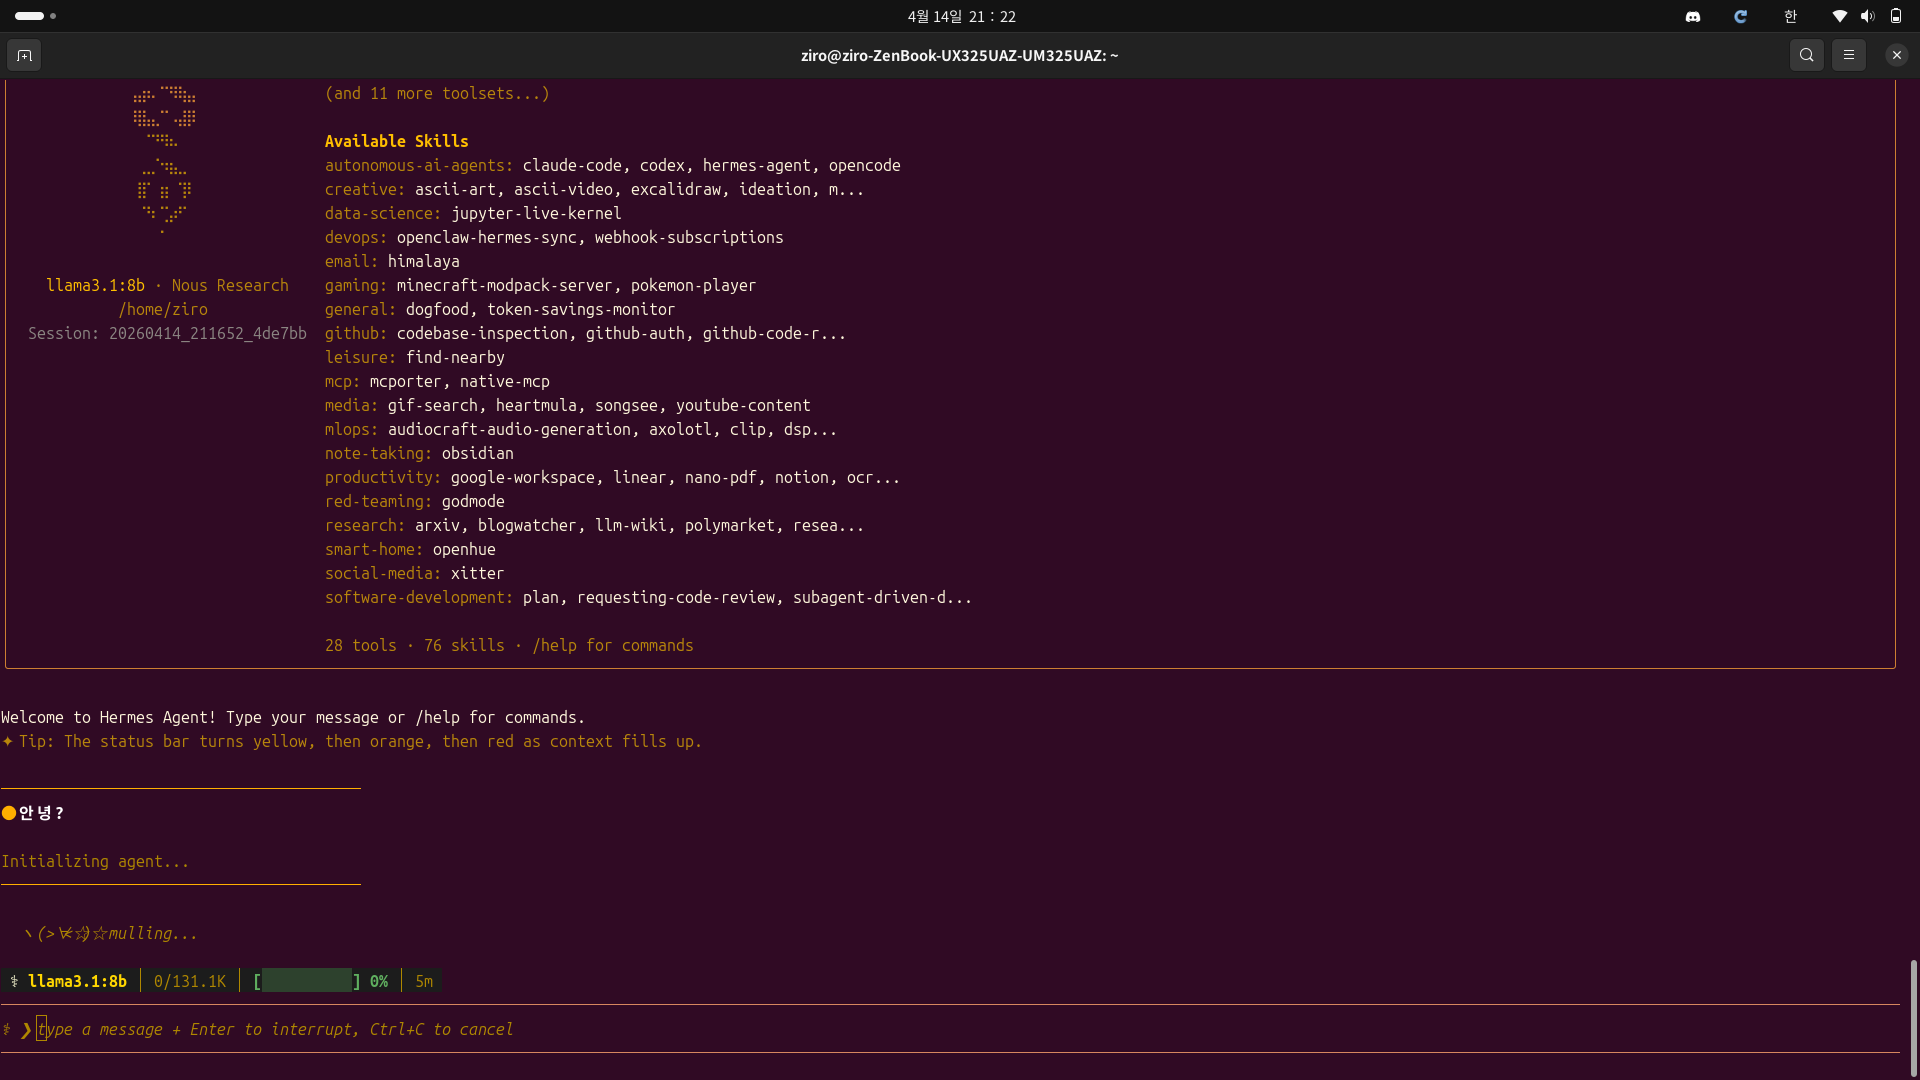Open terminal search
The width and height of the screenshot is (1920, 1080).
(1806, 55)
